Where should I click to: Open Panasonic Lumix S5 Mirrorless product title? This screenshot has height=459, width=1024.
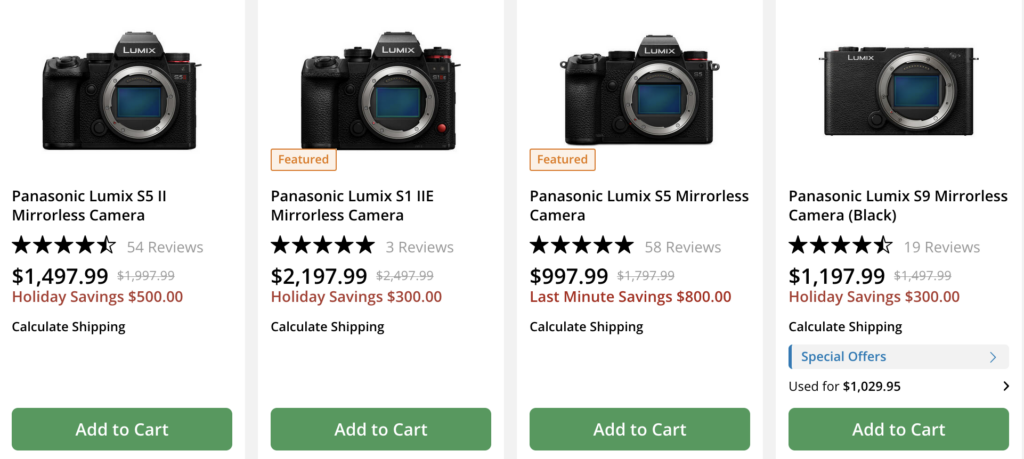point(639,206)
